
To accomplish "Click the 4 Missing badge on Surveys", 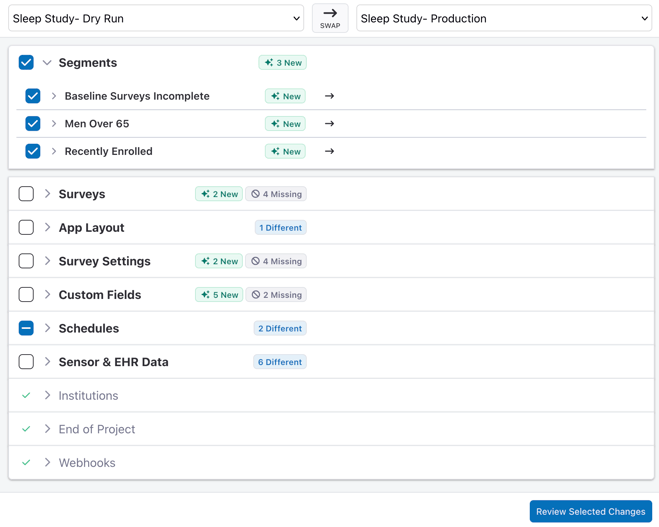I will point(277,194).
